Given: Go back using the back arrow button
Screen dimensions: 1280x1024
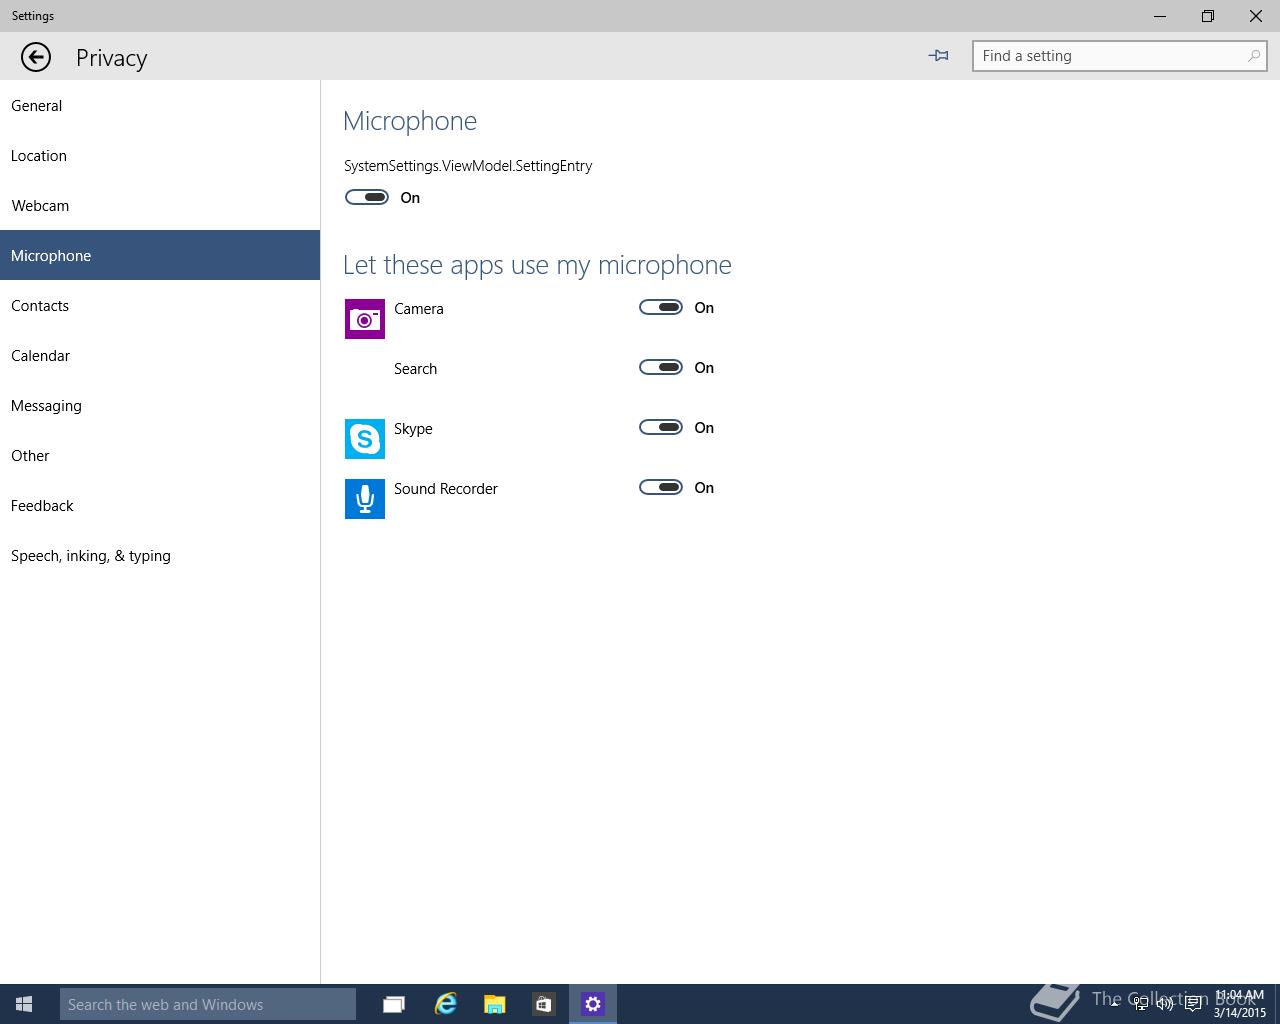Looking at the screenshot, I should [x=36, y=57].
